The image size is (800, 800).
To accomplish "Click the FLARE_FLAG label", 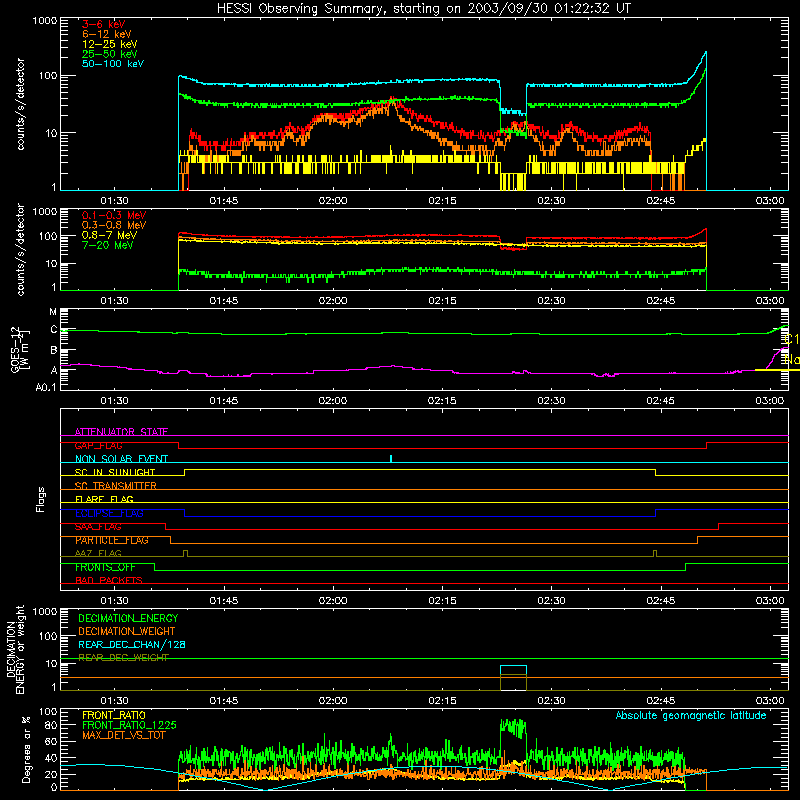I will [104, 499].
